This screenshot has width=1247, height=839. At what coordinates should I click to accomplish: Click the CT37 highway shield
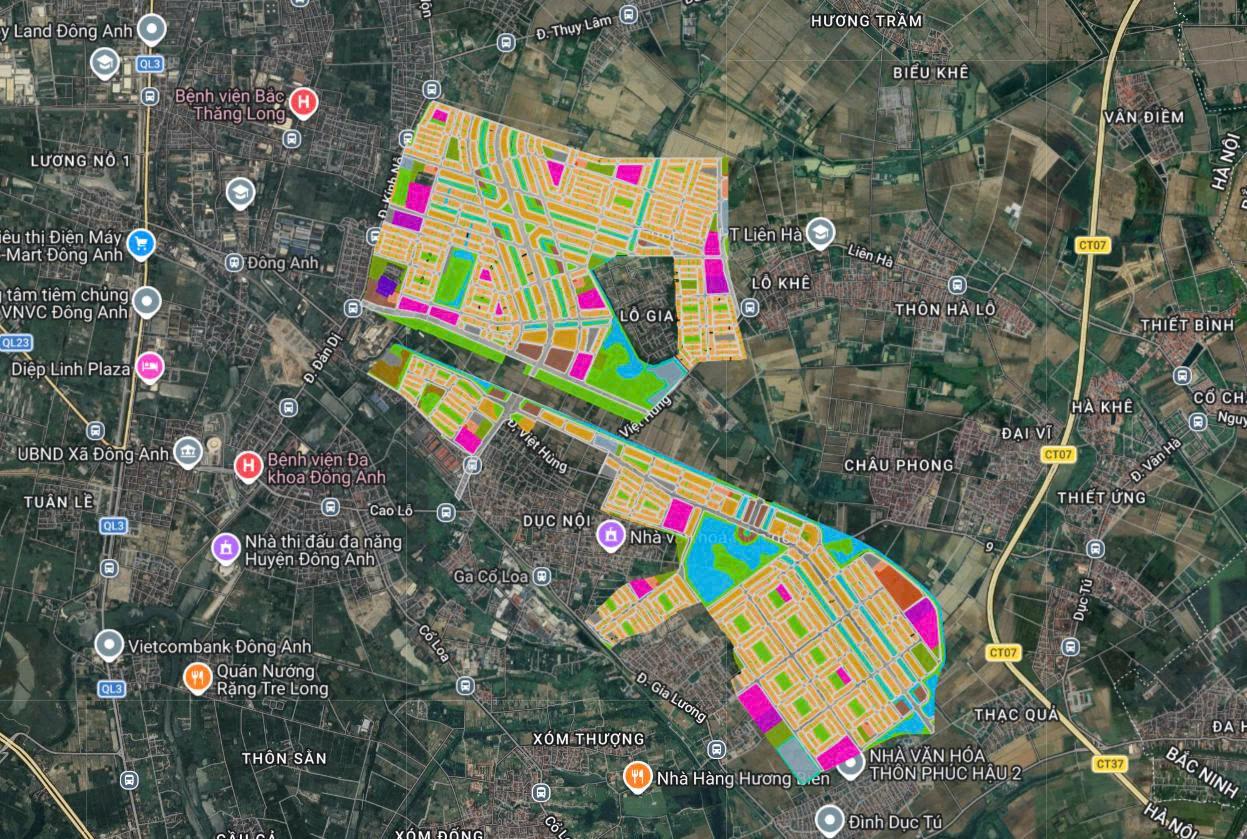click(1110, 764)
